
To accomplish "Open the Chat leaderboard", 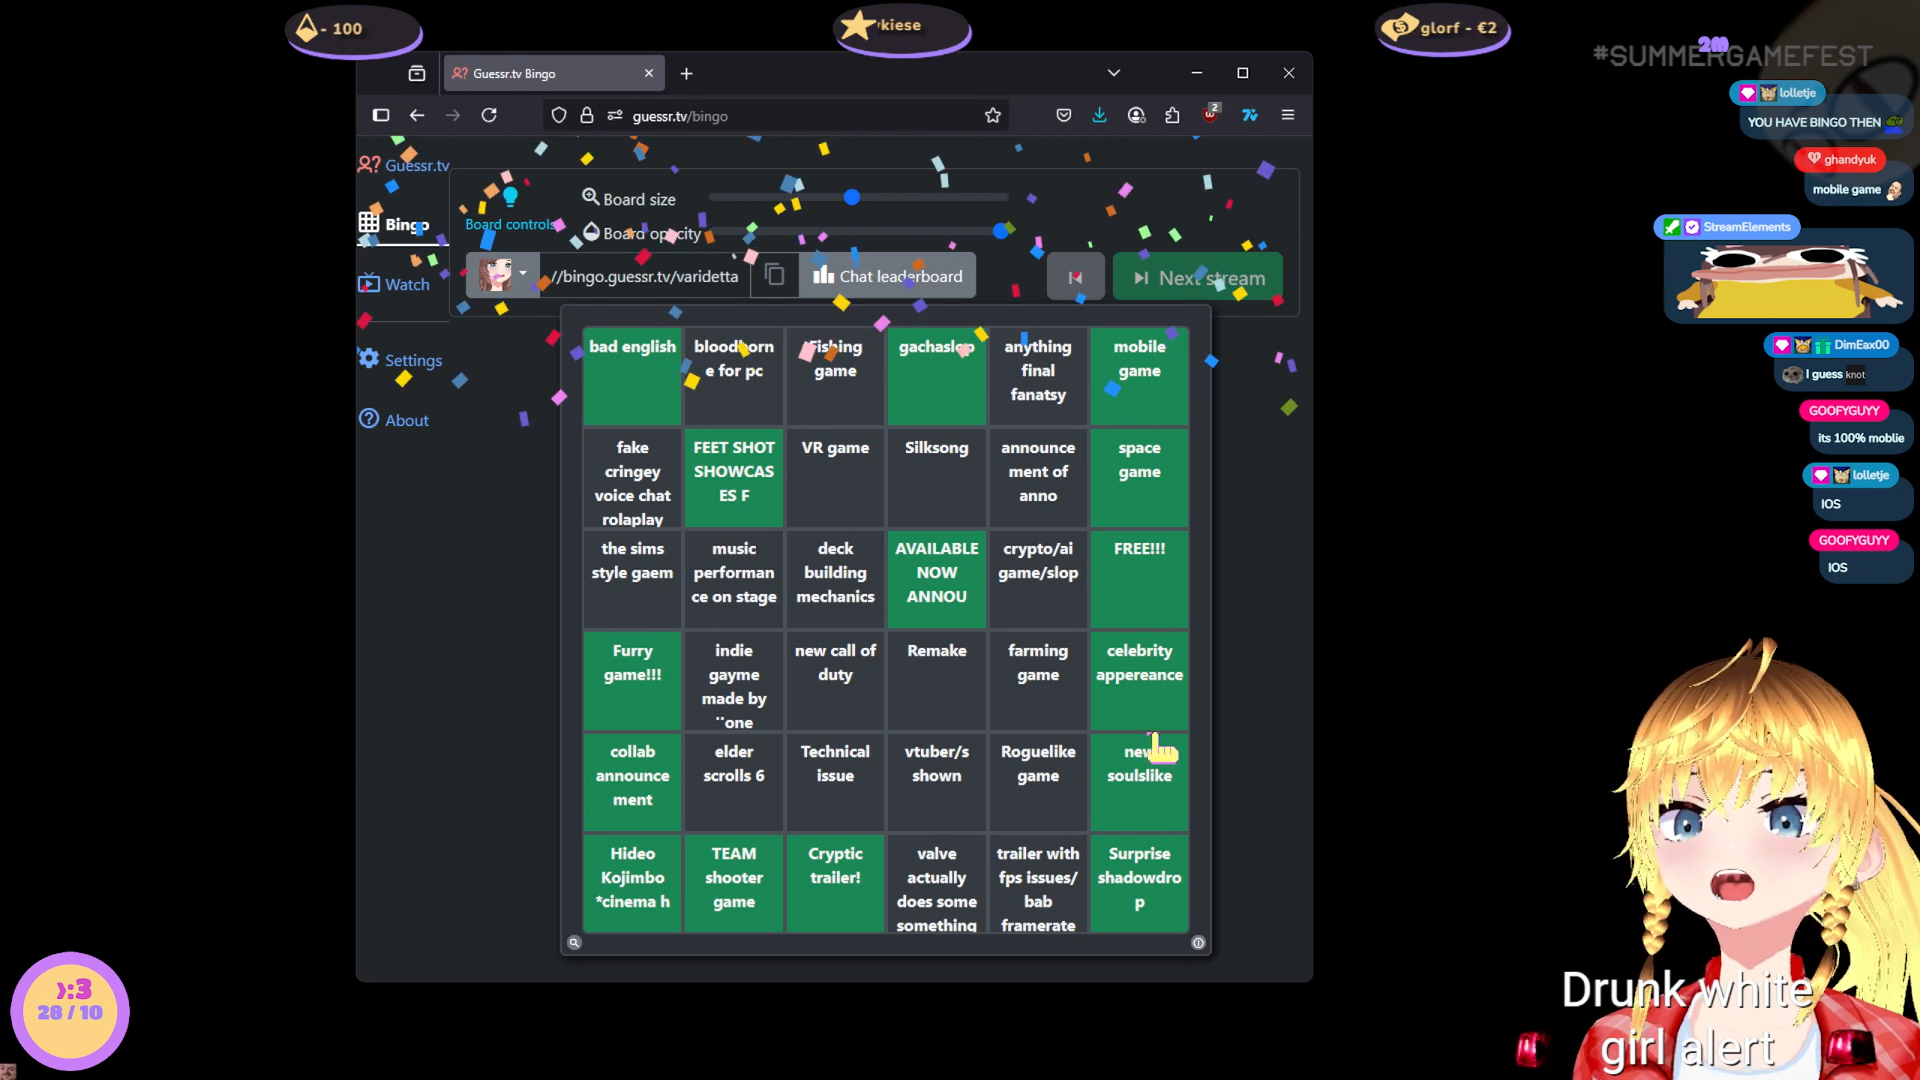I will tap(888, 276).
